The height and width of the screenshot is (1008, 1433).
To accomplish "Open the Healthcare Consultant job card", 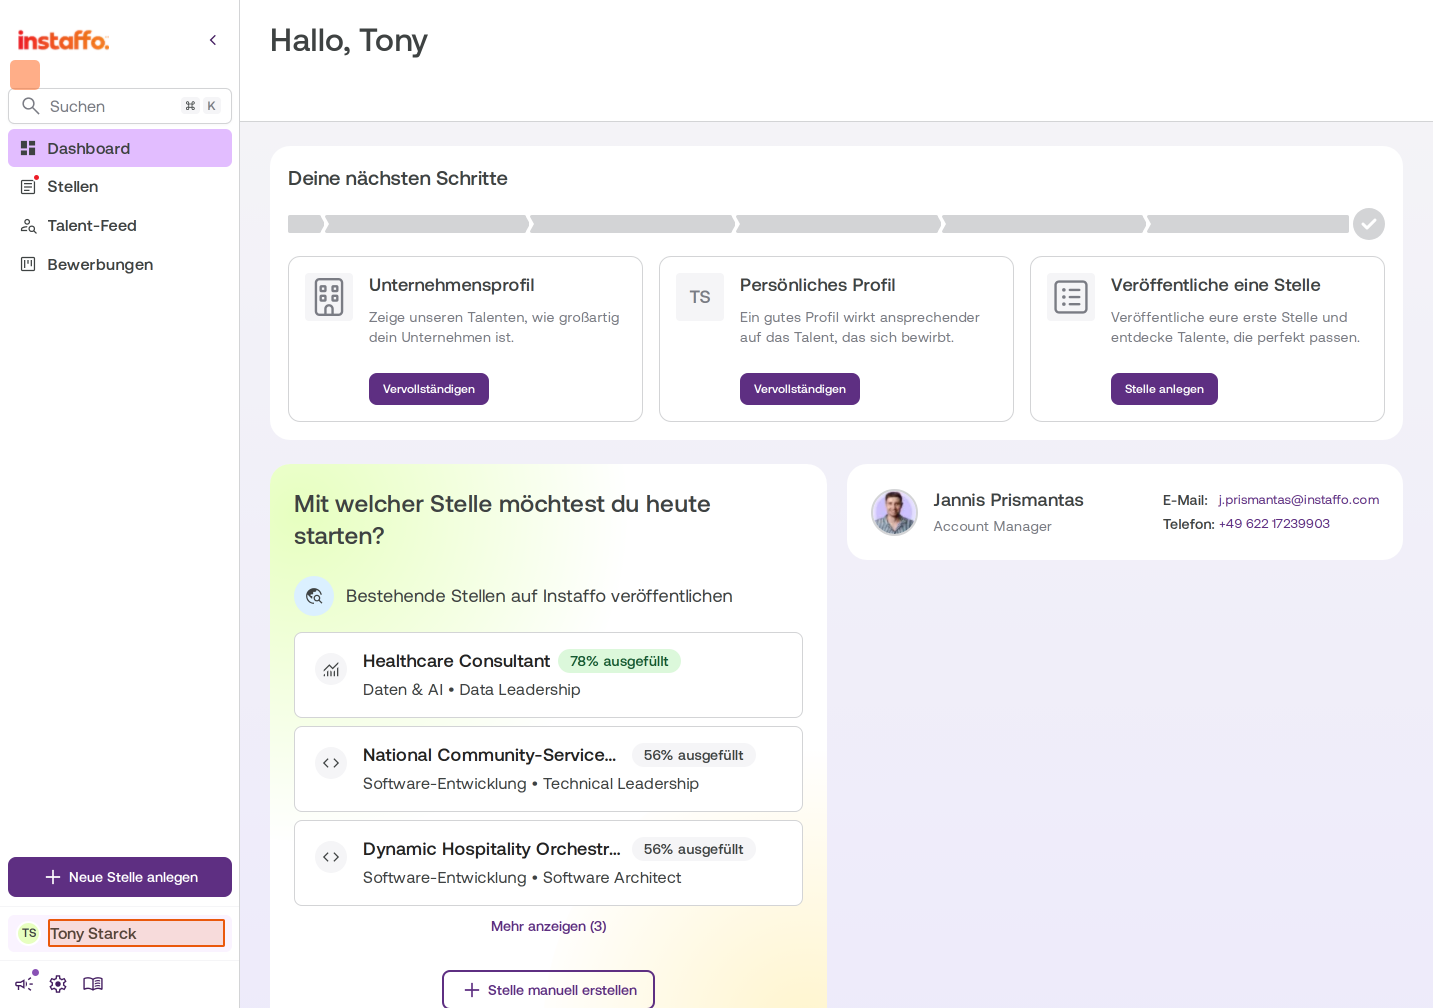I will pyautogui.click(x=548, y=675).
